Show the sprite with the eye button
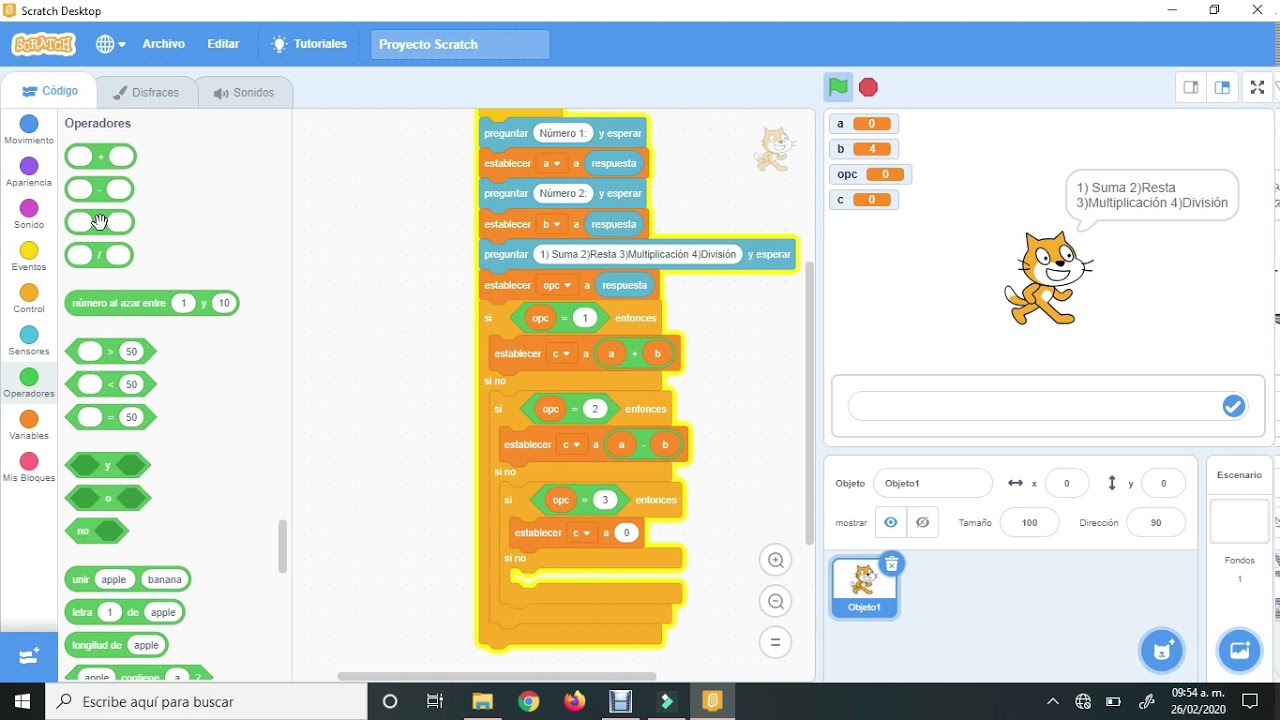 click(x=890, y=522)
